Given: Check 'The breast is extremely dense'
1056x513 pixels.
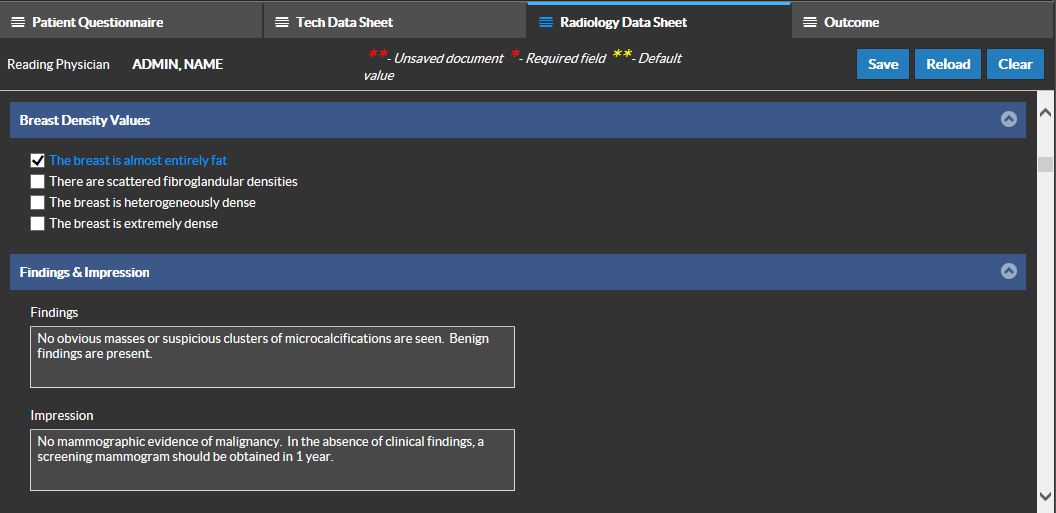Looking at the screenshot, I should coord(38,224).
